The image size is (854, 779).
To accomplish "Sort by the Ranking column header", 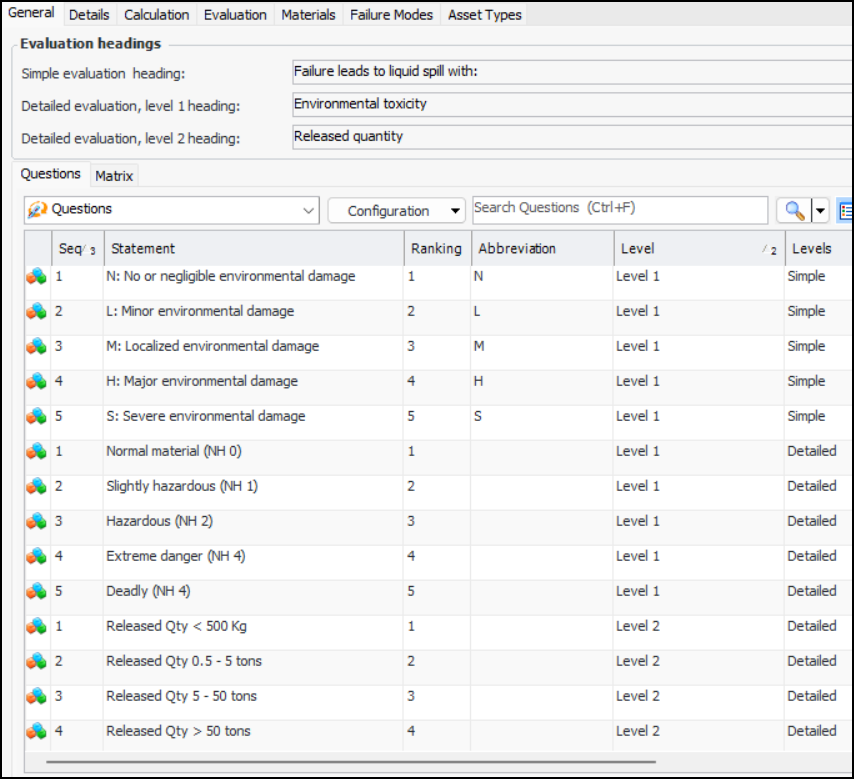I will pyautogui.click(x=436, y=248).
